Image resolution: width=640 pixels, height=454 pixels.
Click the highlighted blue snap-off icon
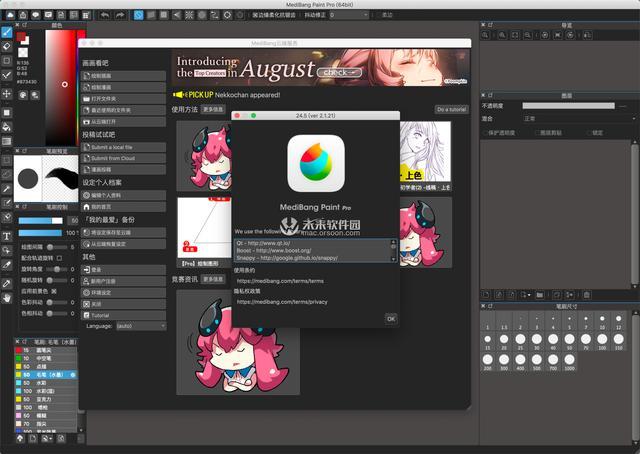(x=139, y=15)
